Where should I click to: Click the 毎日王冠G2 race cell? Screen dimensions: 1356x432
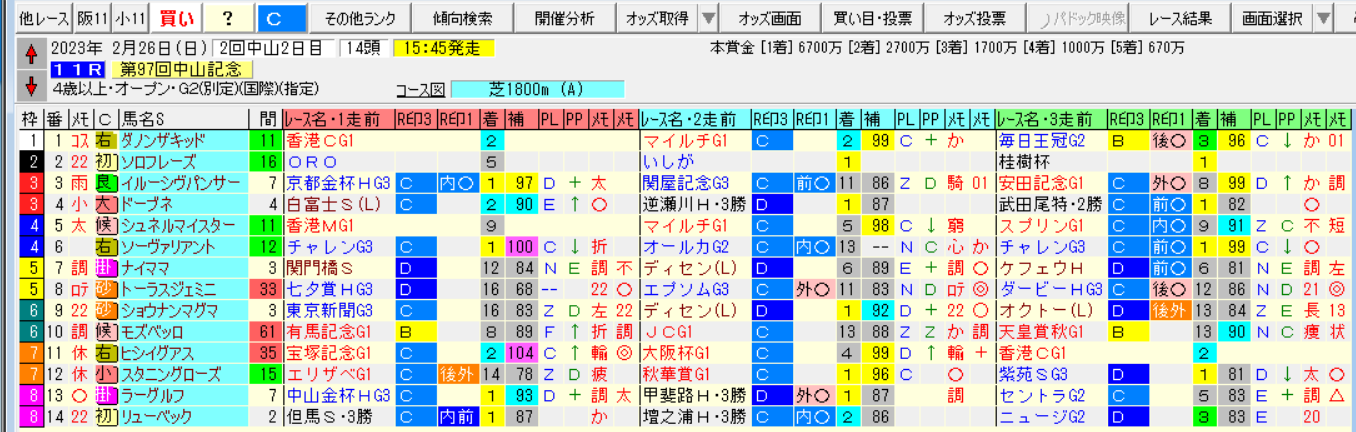(x=1051, y=141)
